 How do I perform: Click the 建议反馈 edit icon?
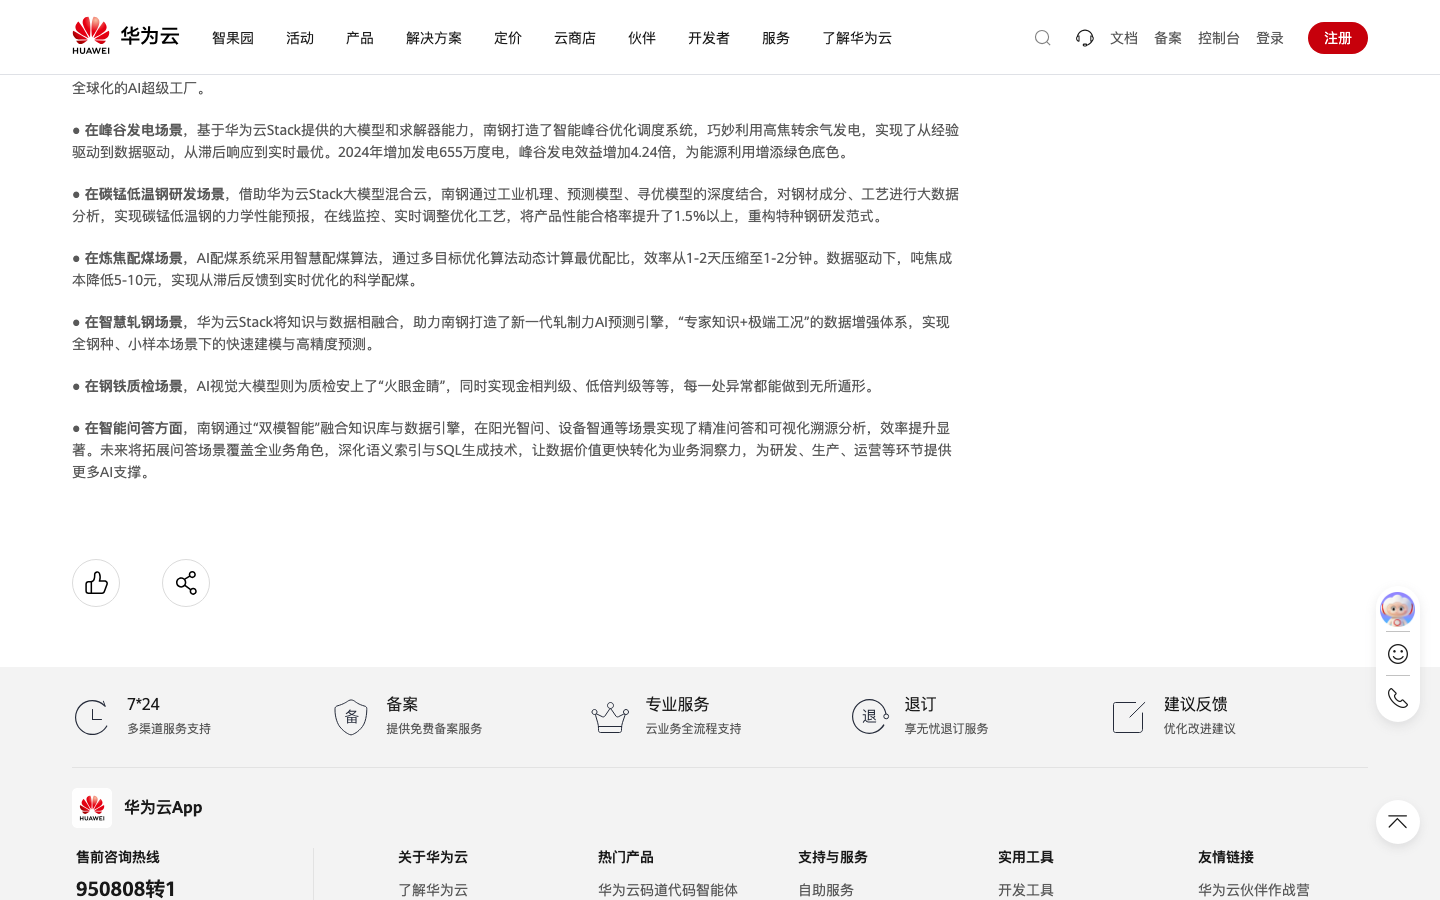click(x=1129, y=717)
